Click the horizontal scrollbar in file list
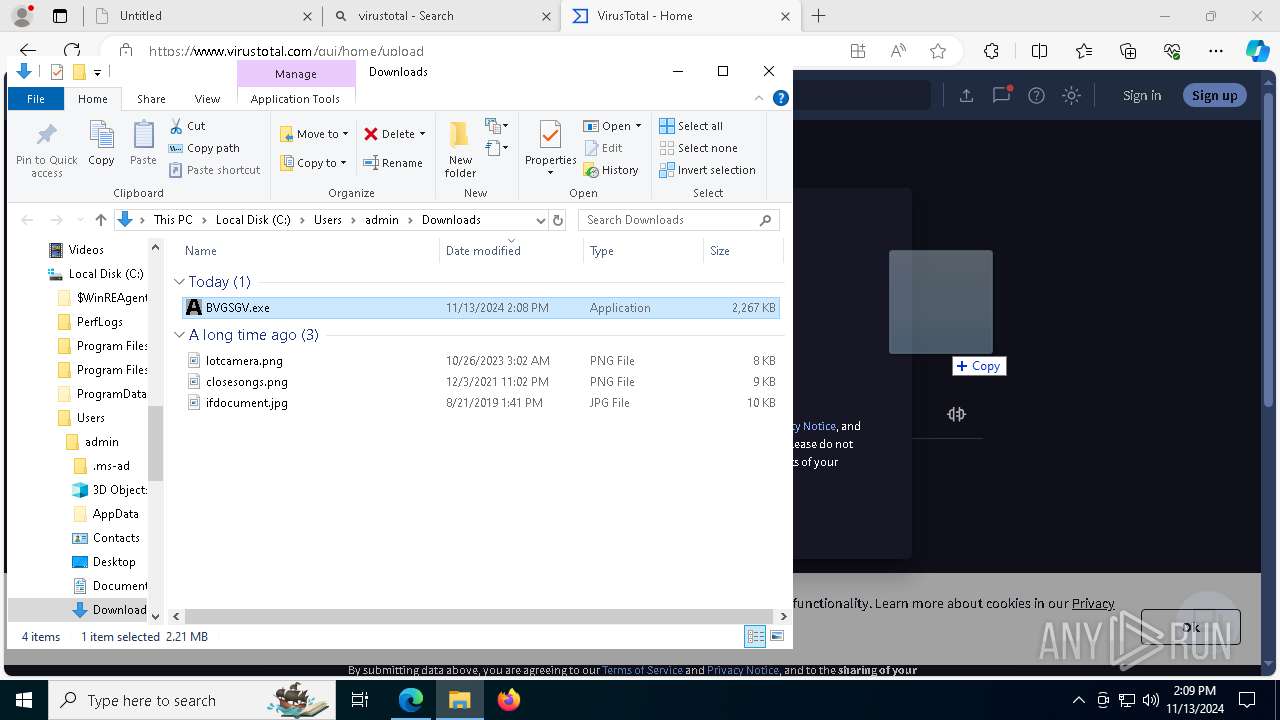 click(x=480, y=617)
